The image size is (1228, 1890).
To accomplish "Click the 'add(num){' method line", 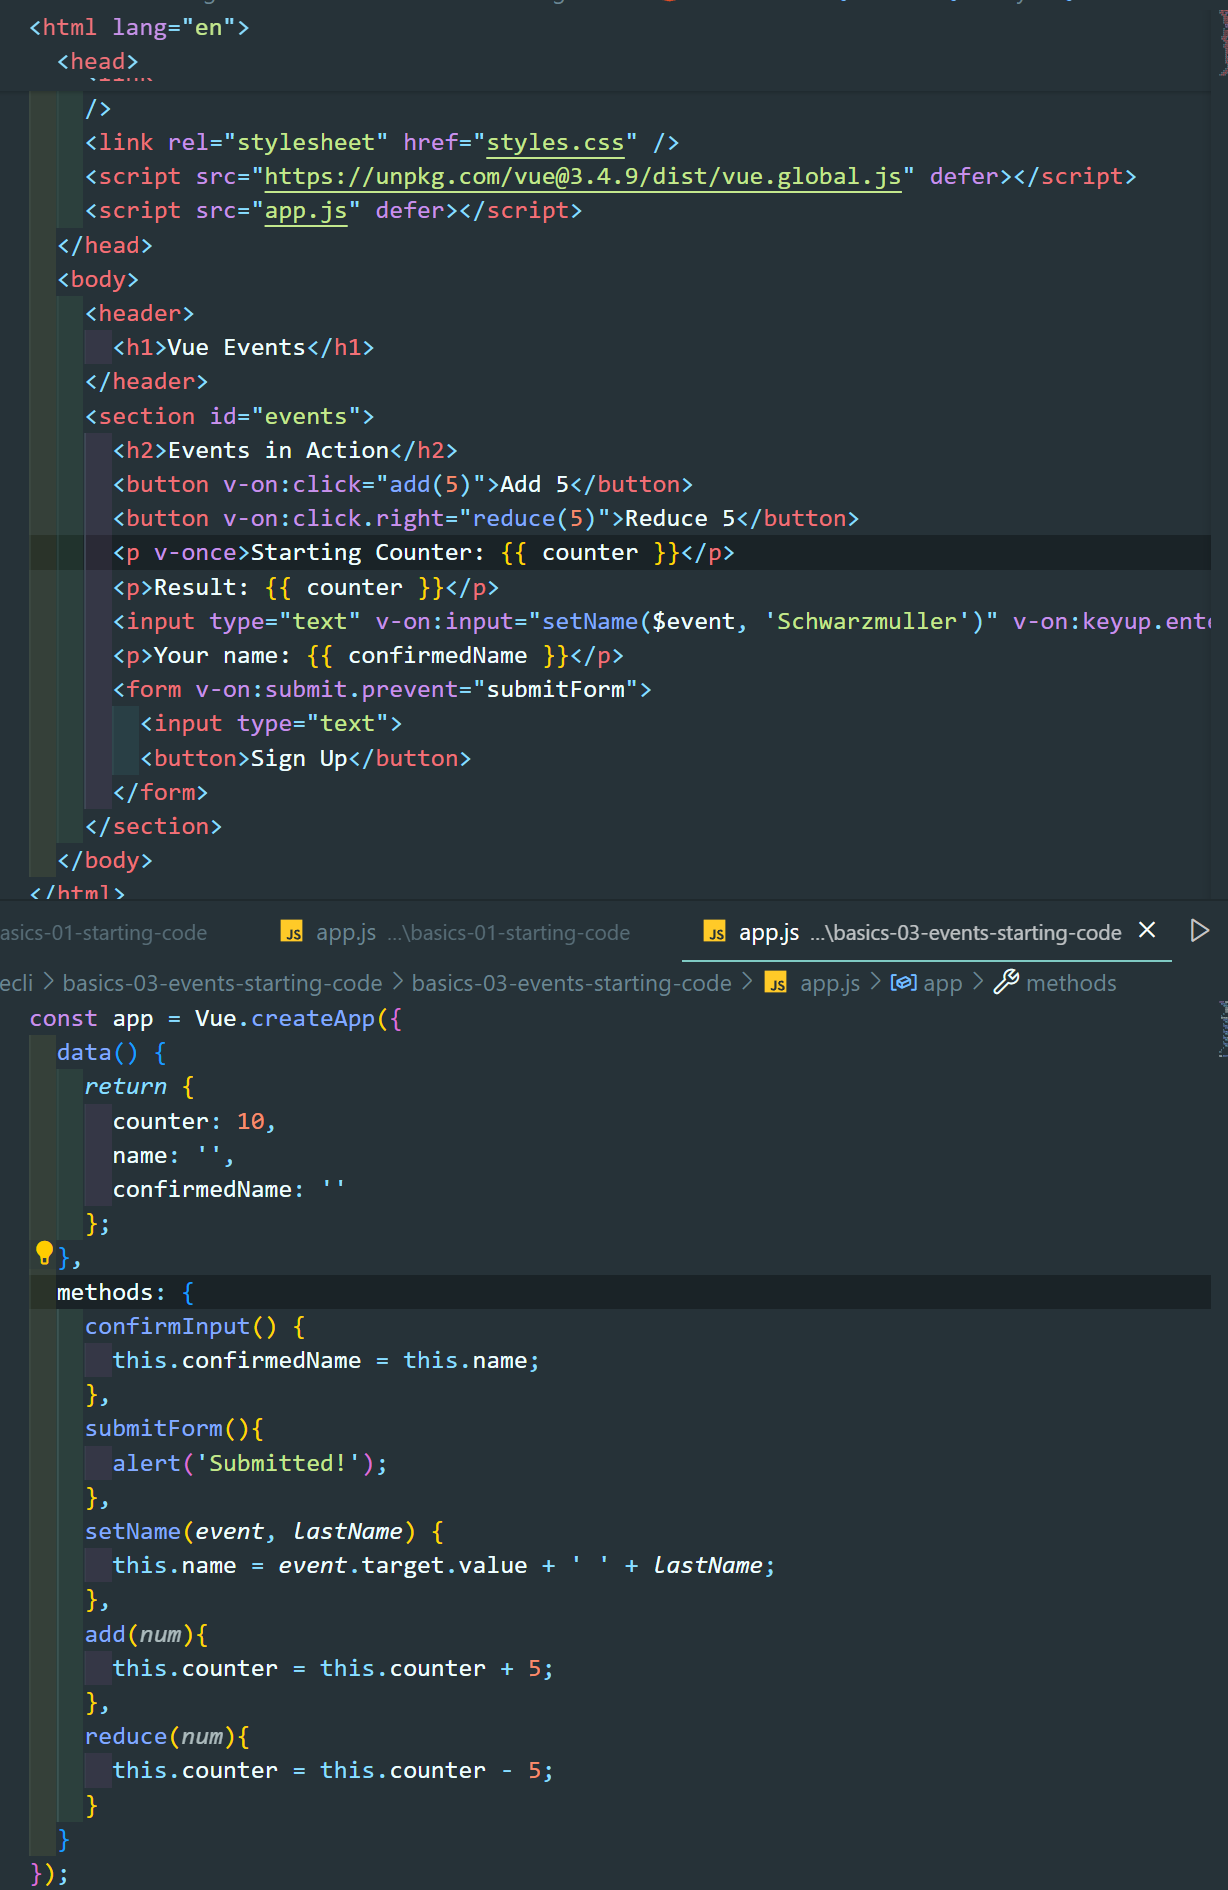I will click(146, 1634).
